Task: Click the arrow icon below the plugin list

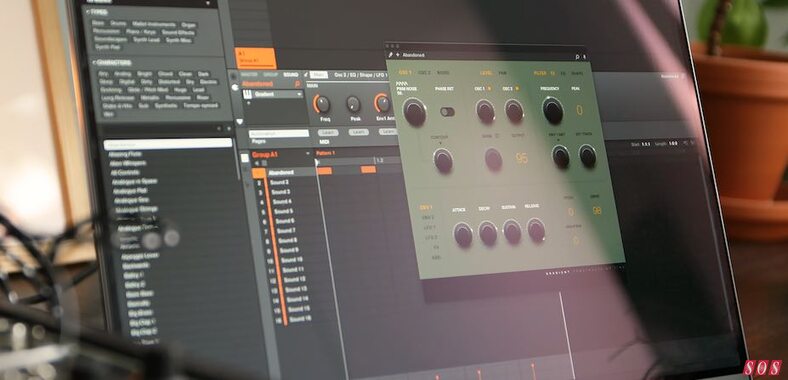Action: tap(239, 121)
